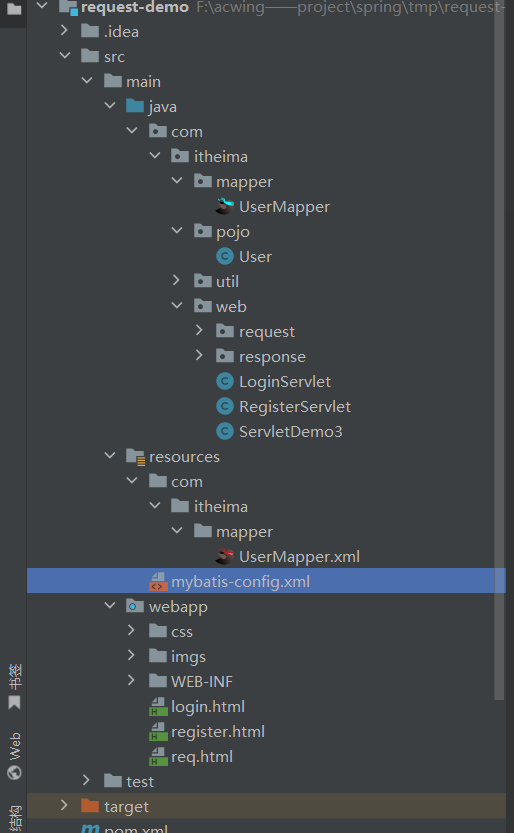Click the resources folder icon
Viewport: 514px width, 833px height.
(x=135, y=457)
